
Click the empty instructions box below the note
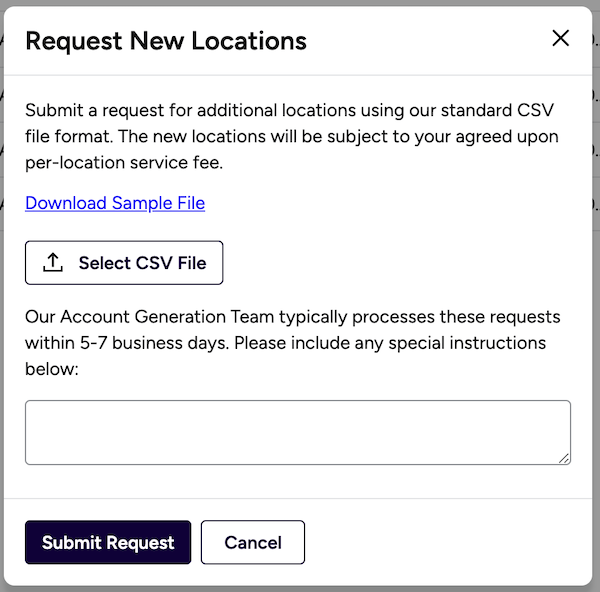click(298, 432)
